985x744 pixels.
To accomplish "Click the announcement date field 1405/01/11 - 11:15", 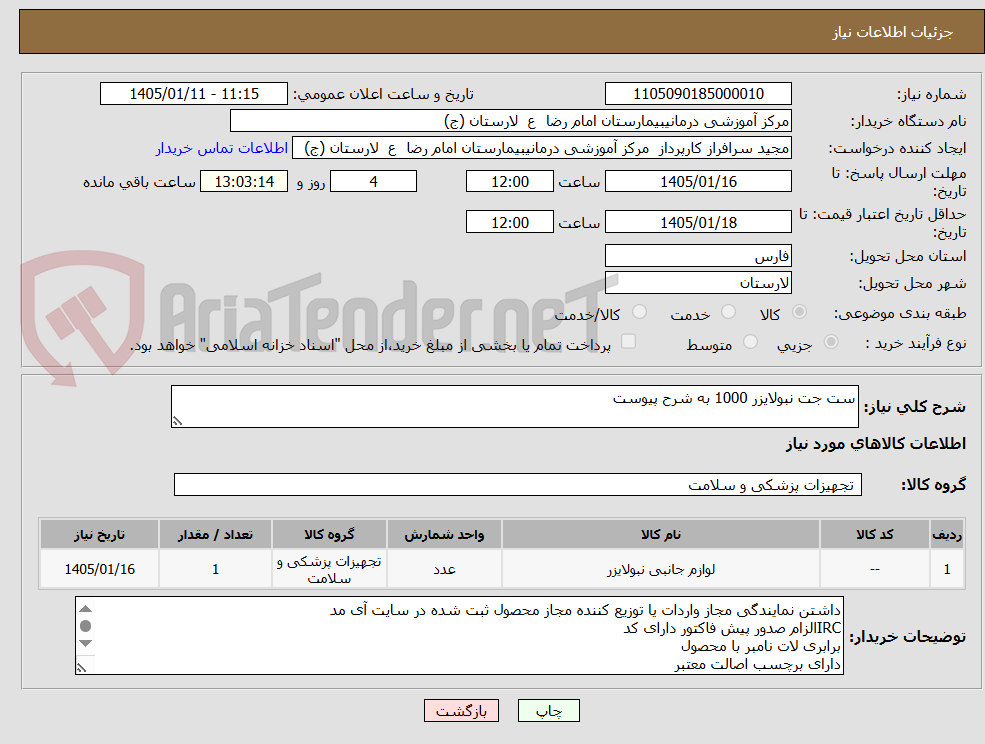I will click(193, 94).
